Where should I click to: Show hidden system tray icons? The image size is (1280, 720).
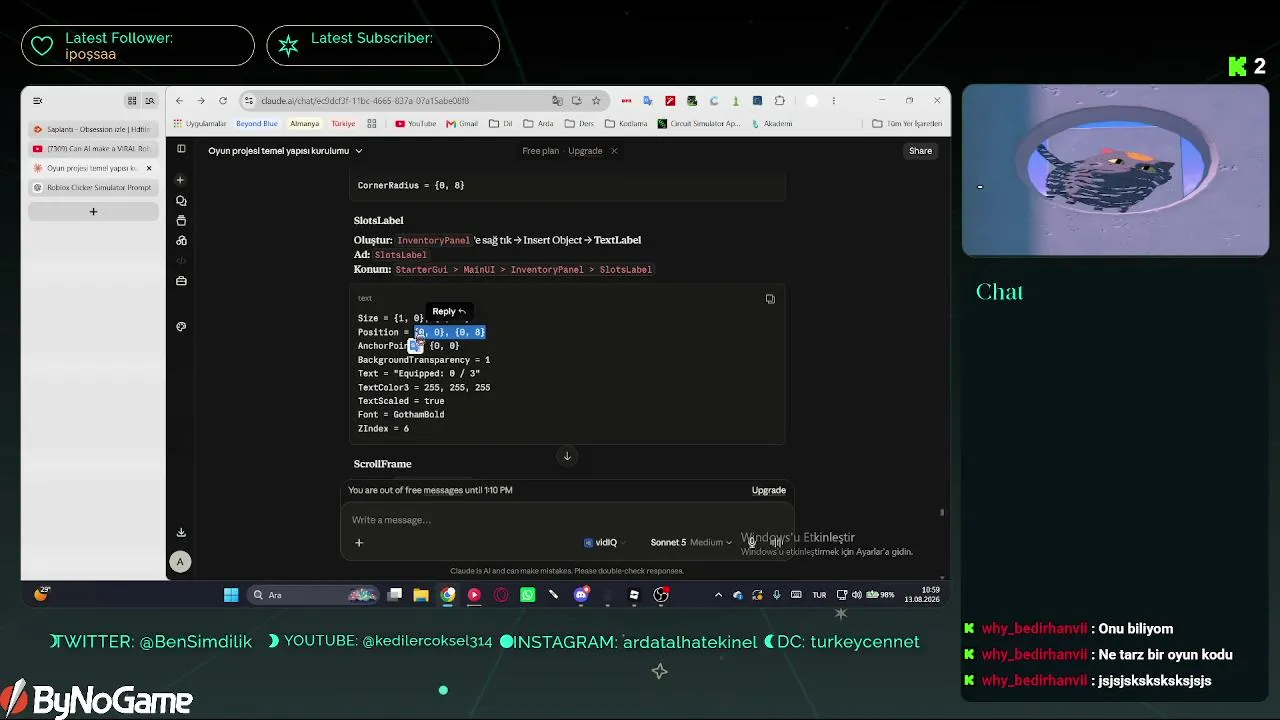[718, 595]
